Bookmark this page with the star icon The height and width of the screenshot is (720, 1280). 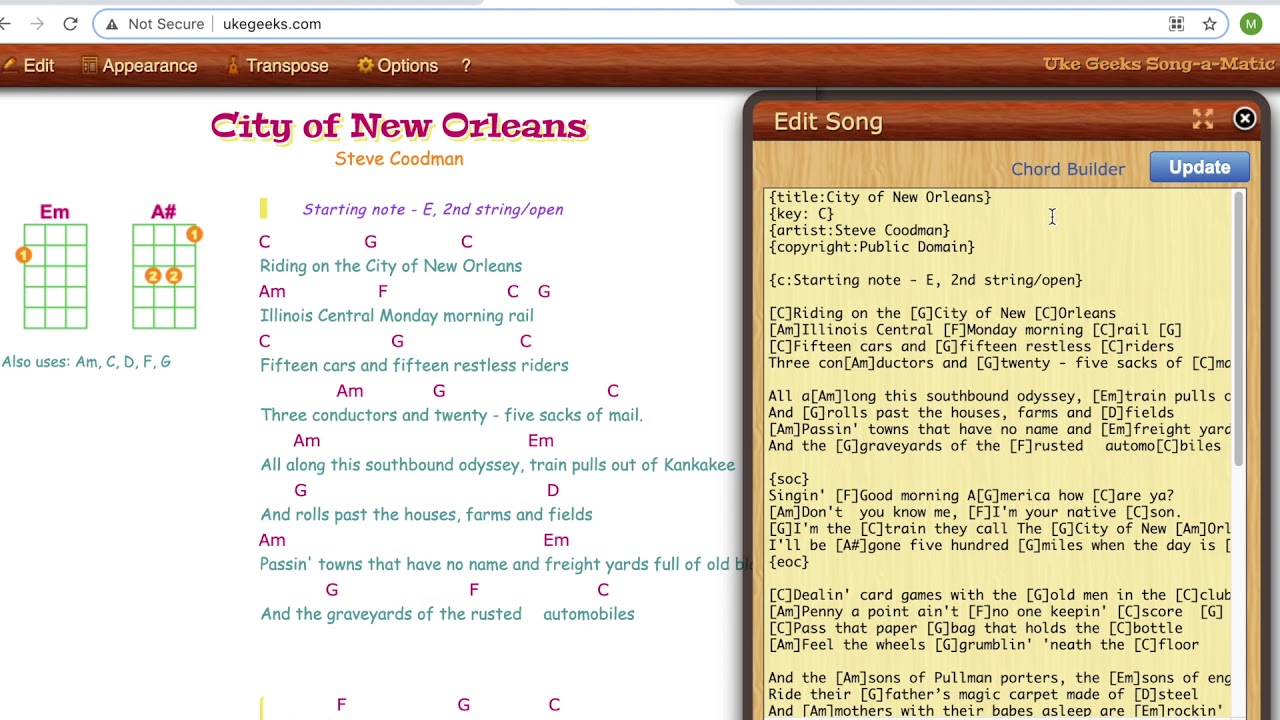pyautogui.click(x=1210, y=24)
